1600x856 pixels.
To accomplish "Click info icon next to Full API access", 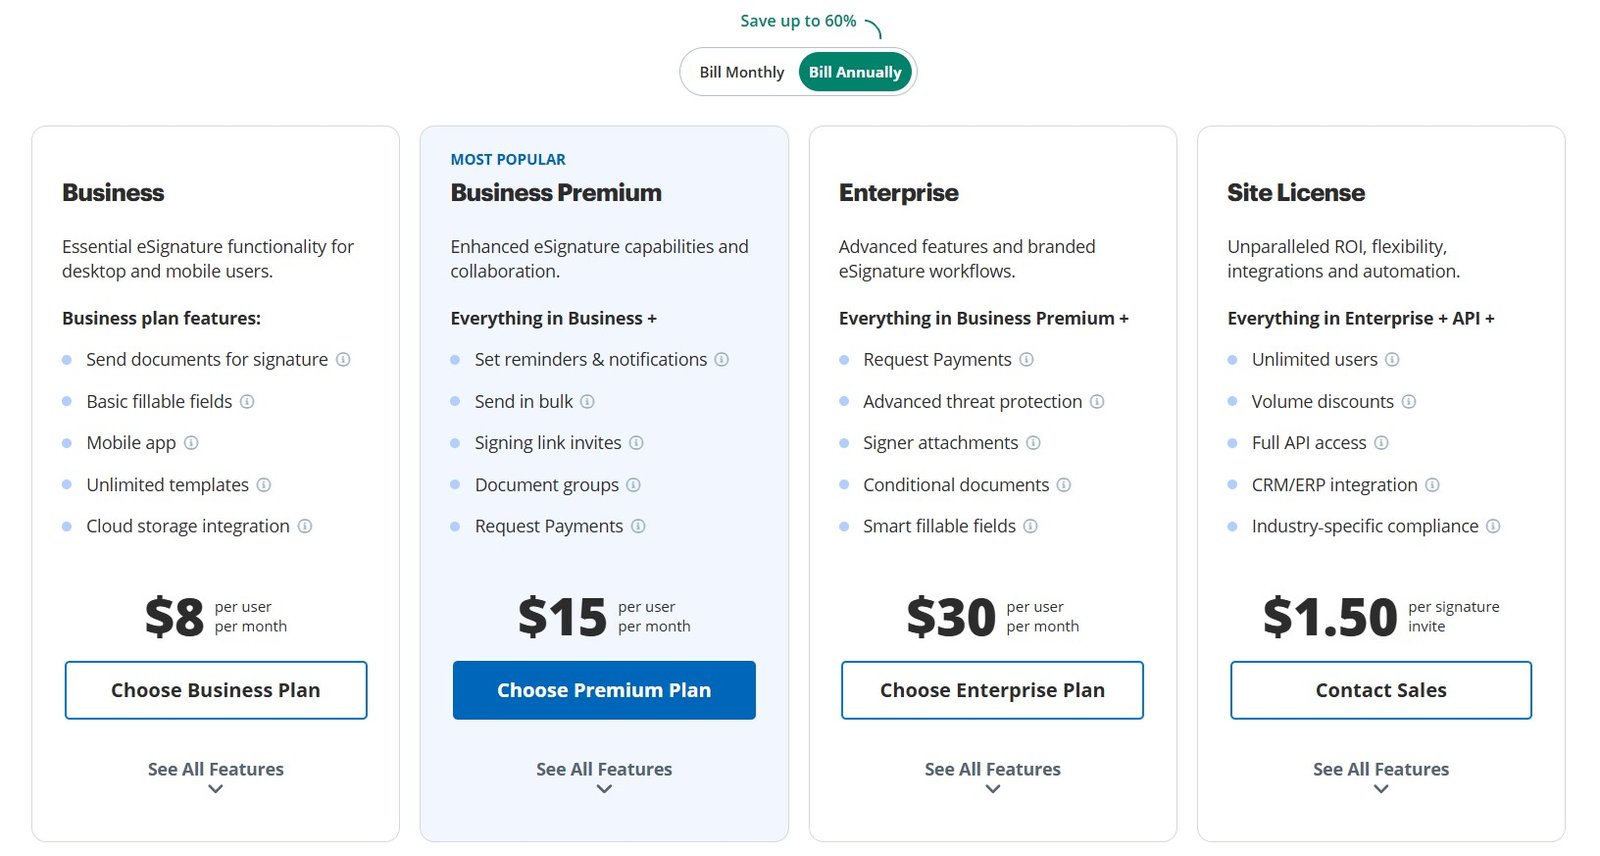I will pyautogui.click(x=1381, y=442).
